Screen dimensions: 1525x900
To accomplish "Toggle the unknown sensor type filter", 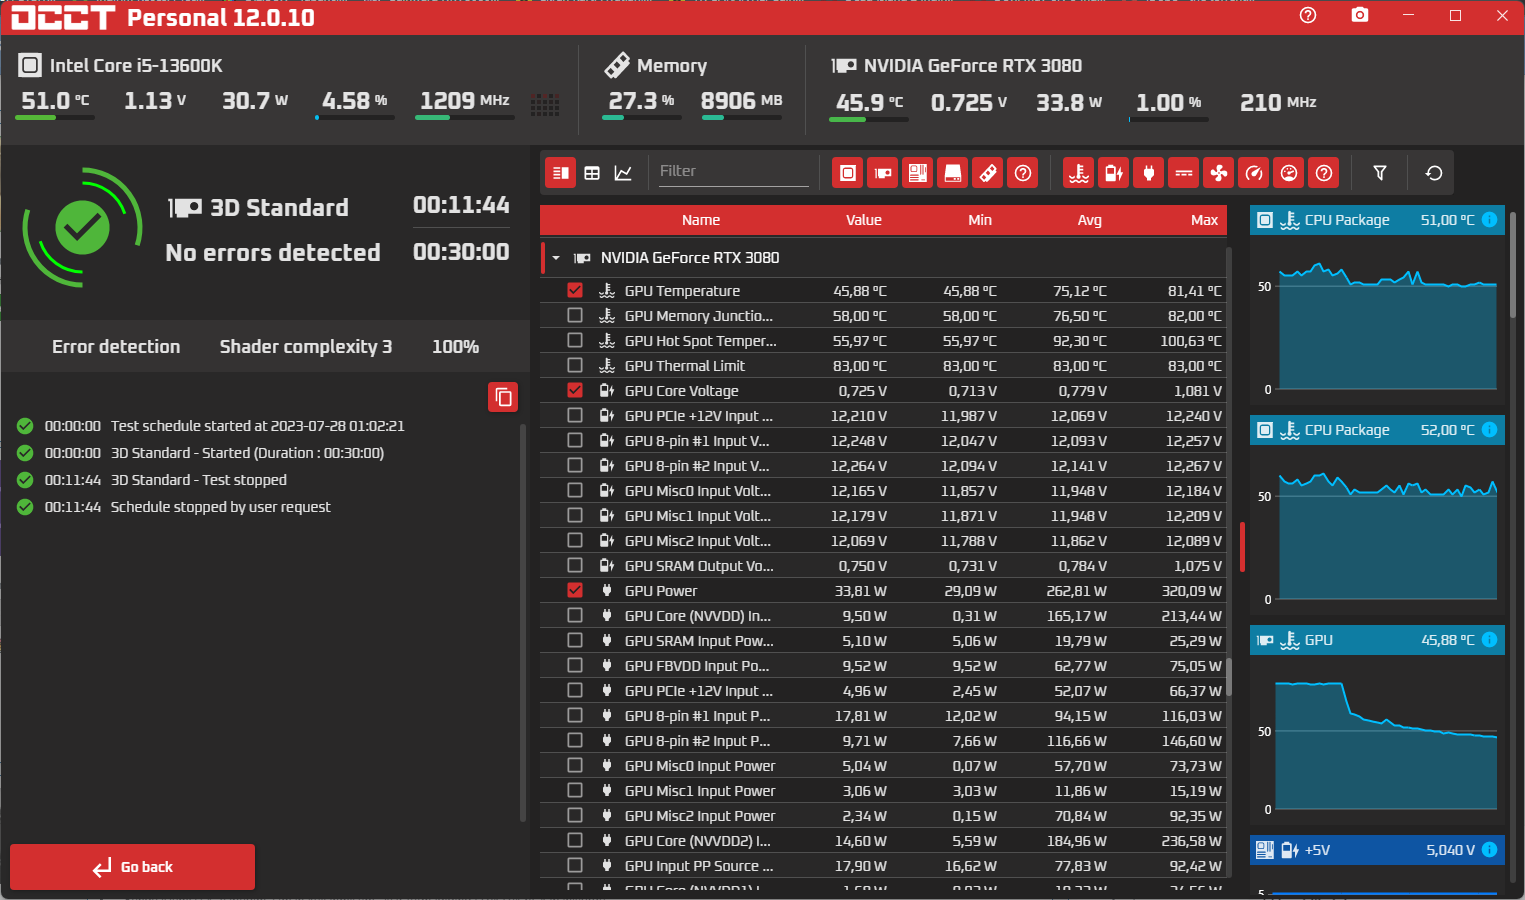I will tap(1324, 173).
